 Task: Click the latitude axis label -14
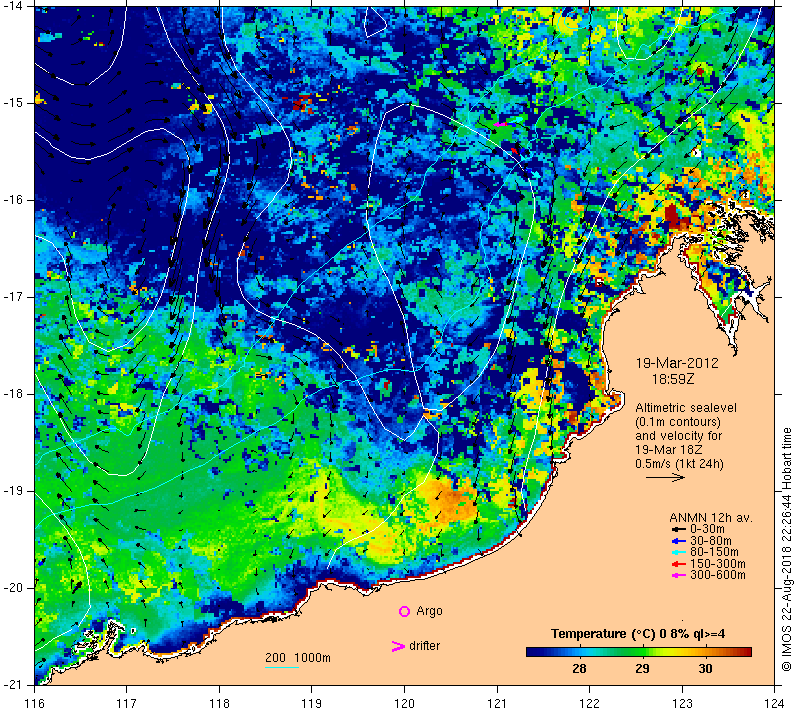click(14, 6)
